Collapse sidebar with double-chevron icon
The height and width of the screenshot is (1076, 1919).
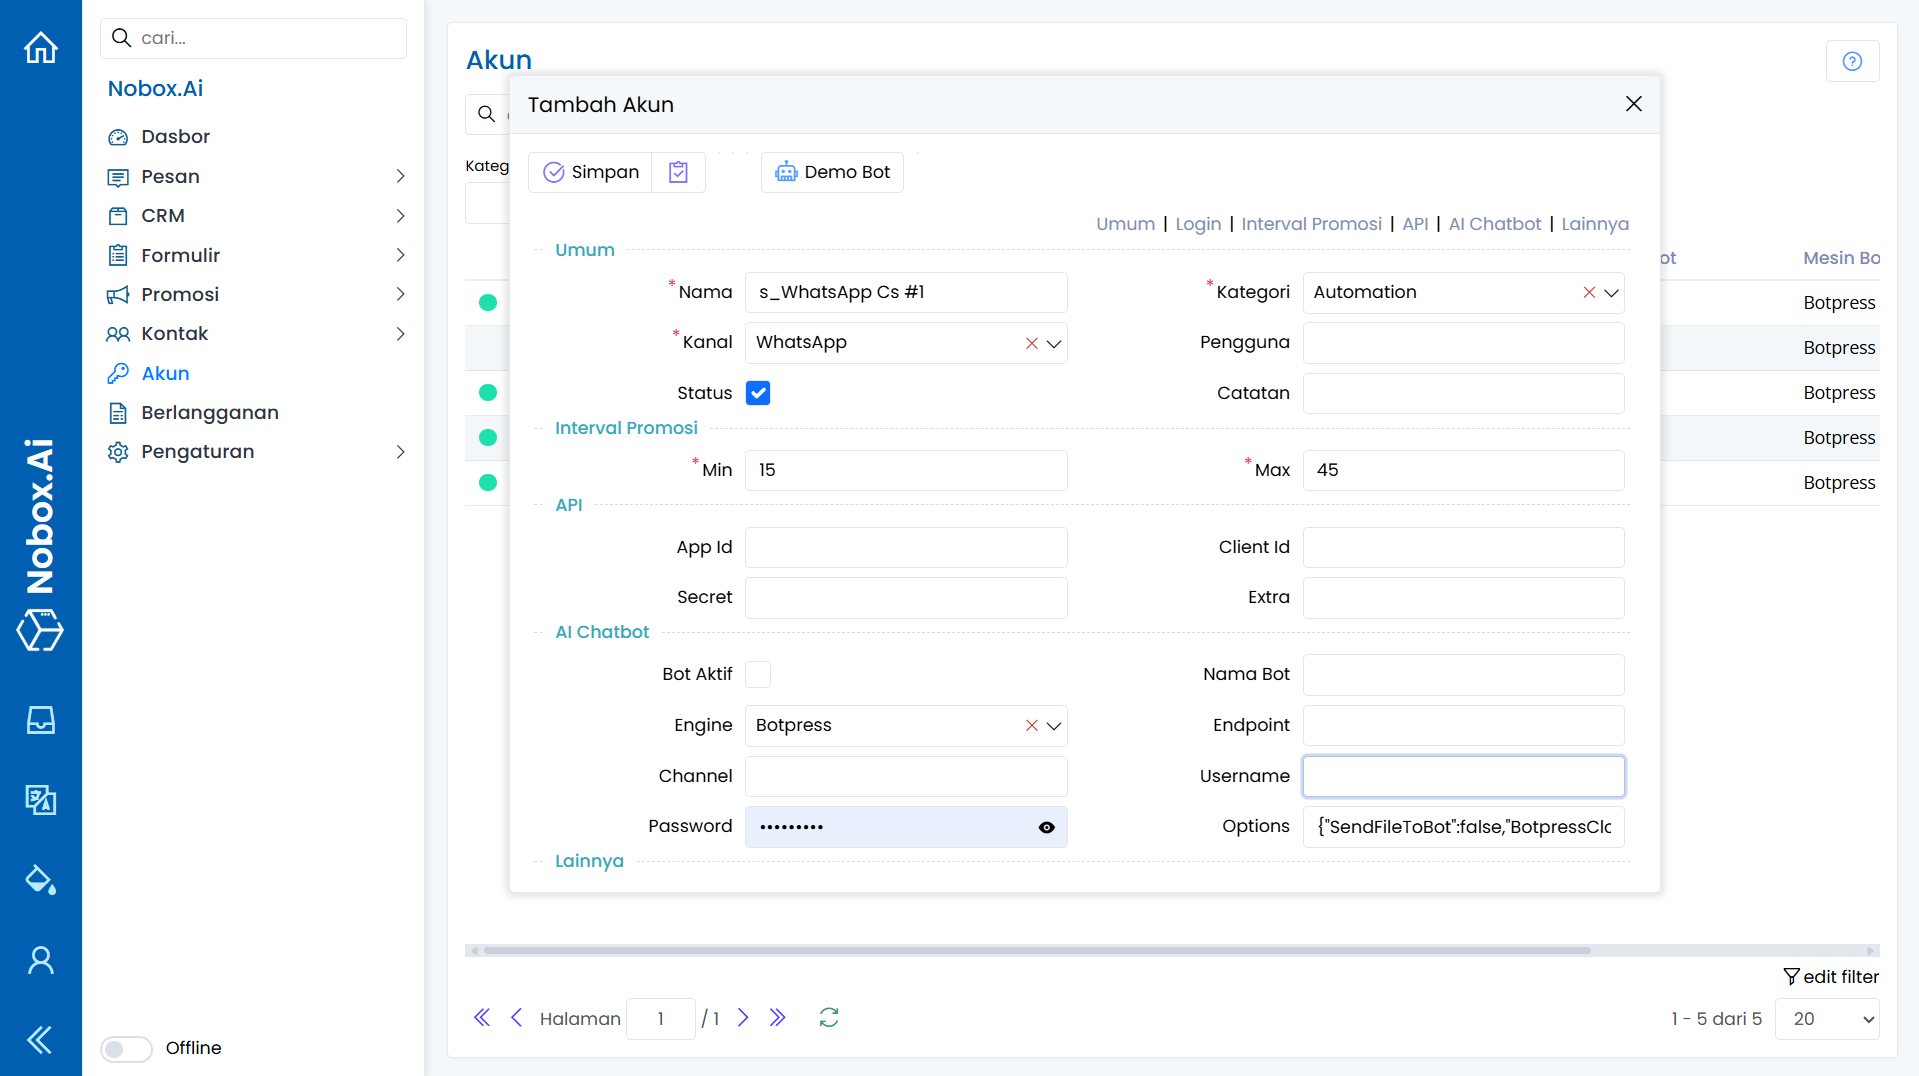pyautogui.click(x=40, y=1040)
